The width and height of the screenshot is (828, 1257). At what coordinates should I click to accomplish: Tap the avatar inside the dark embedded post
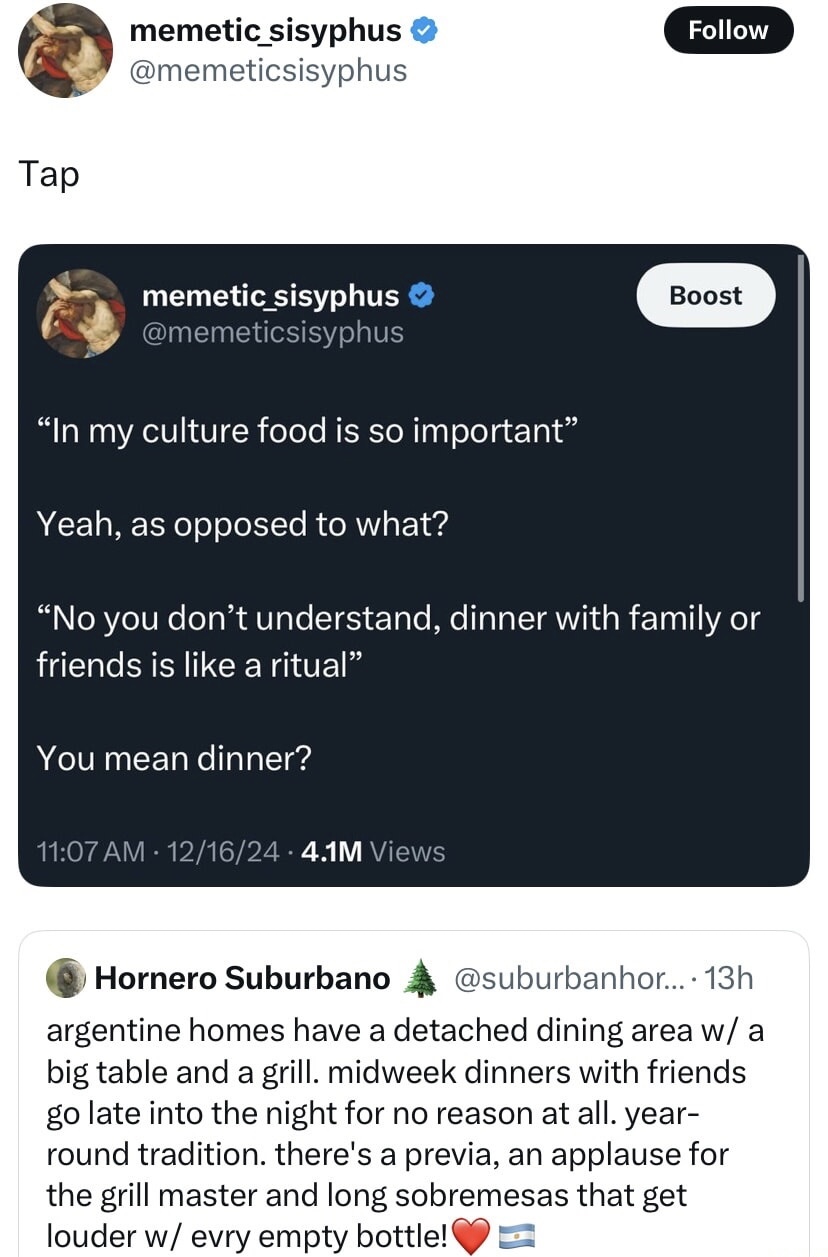(81, 314)
